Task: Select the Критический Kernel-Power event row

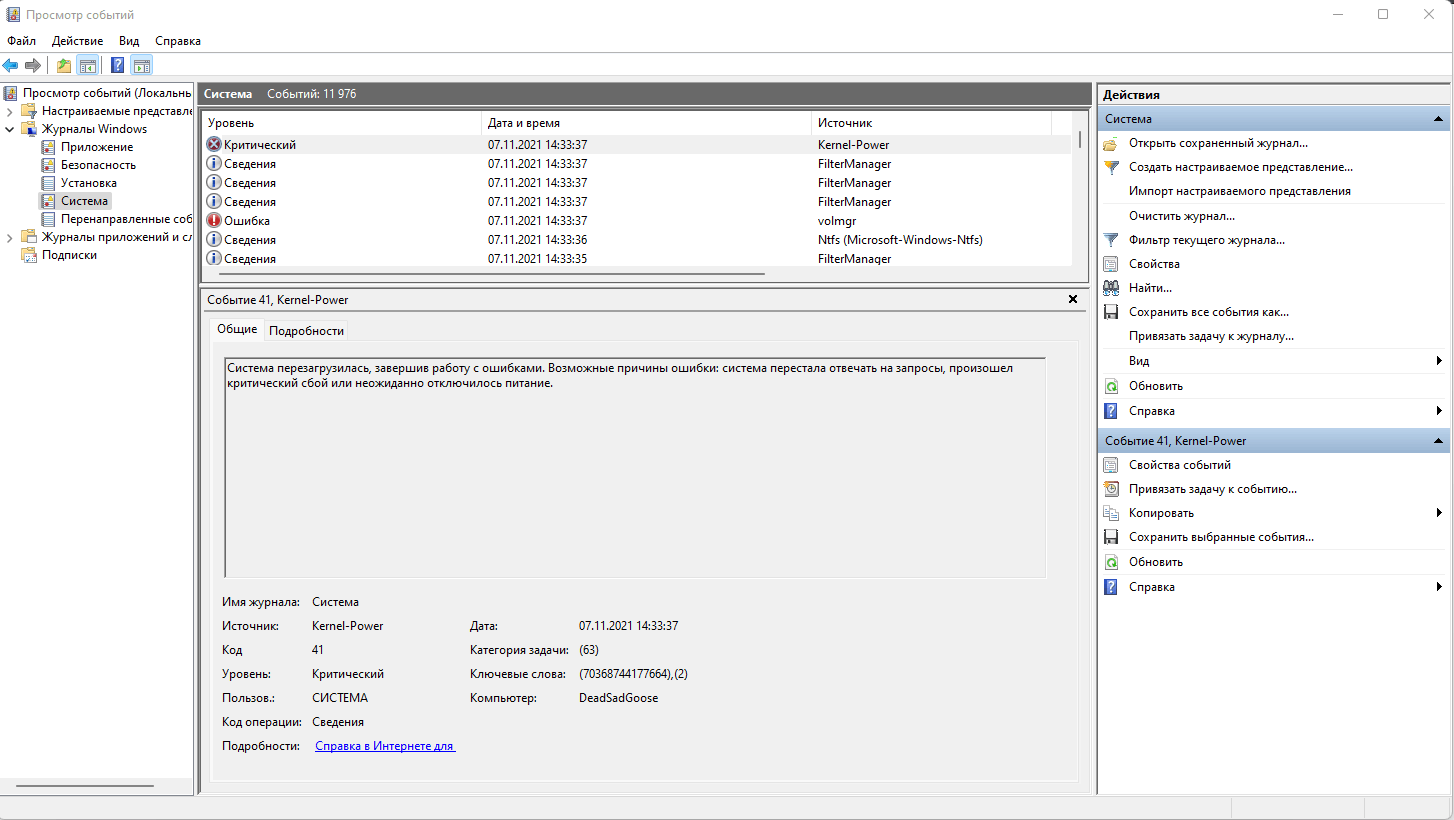Action: (637, 145)
